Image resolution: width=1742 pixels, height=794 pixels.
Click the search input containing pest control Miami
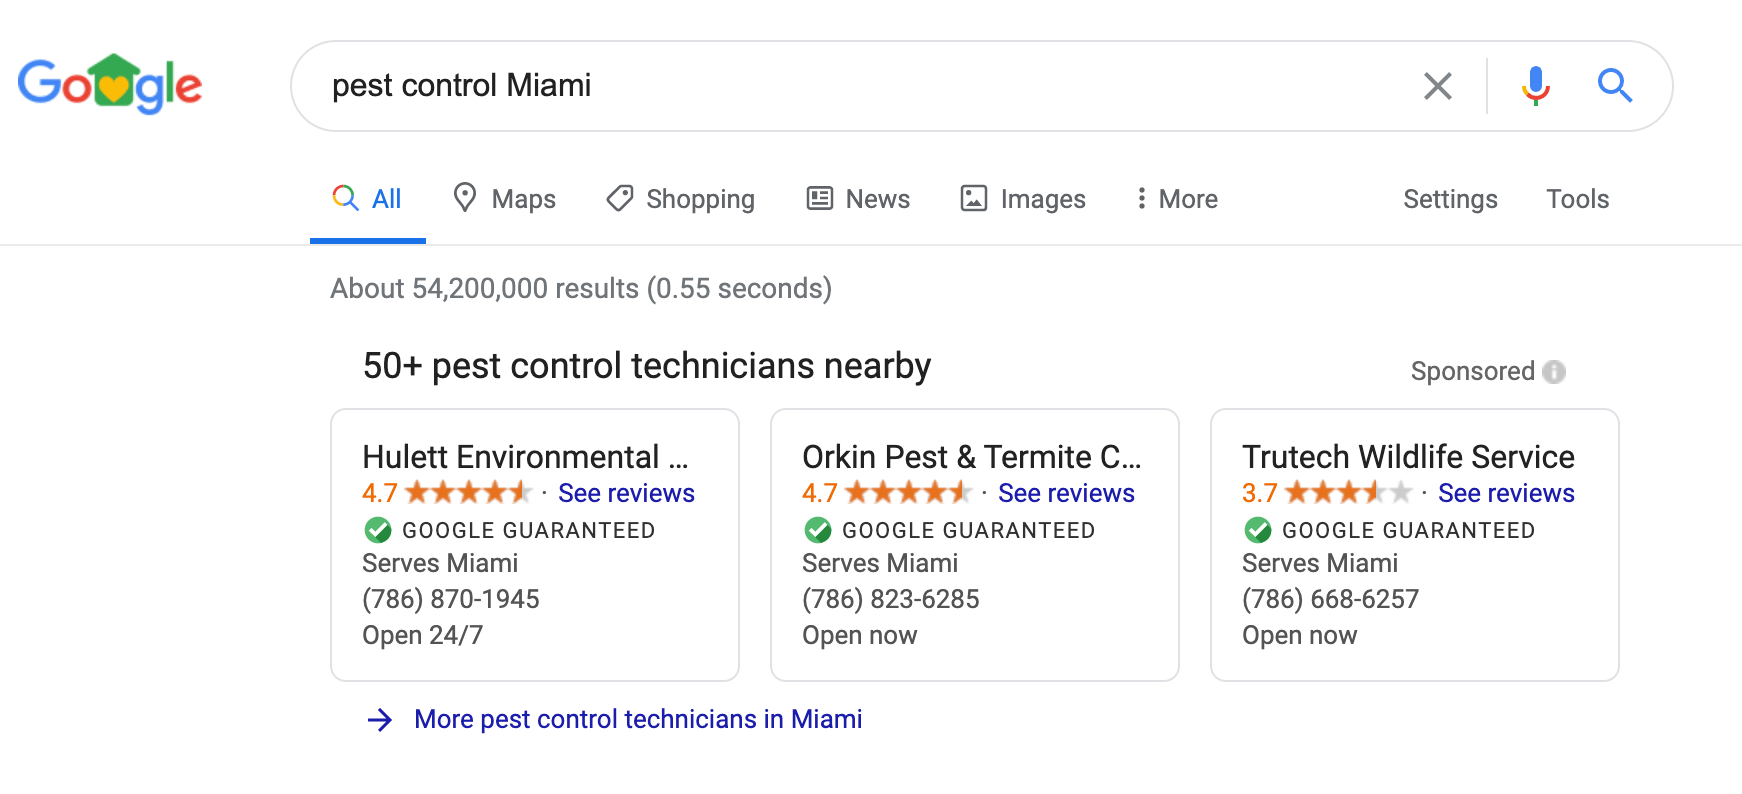pyautogui.click(x=860, y=86)
